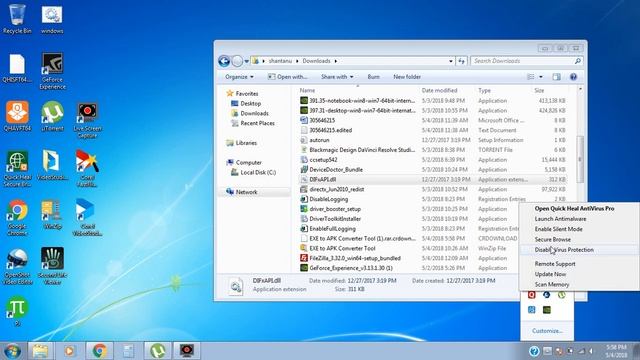Image resolution: width=640 pixels, height=360 pixels.
Task: Expand the address bar history dropdown
Action: [x=451, y=61]
